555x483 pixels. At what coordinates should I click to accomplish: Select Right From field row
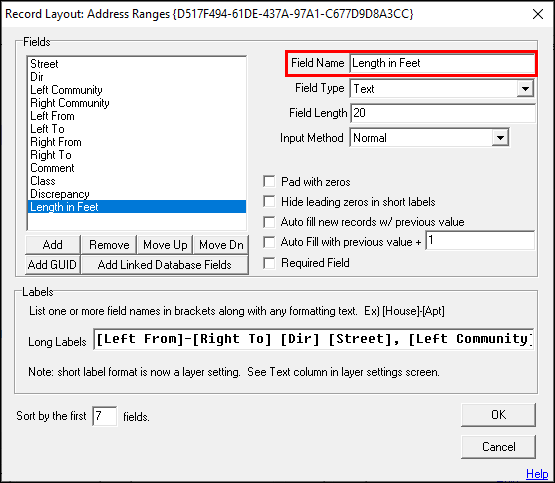(137, 142)
